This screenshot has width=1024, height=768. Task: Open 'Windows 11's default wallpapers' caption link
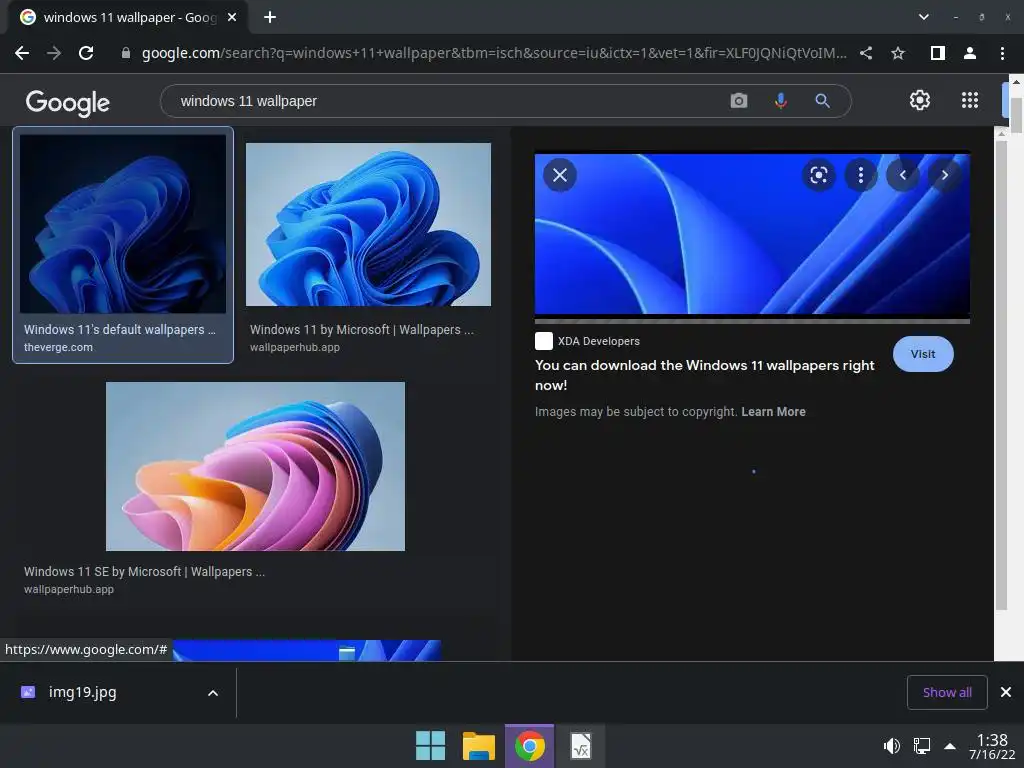[x=120, y=330]
